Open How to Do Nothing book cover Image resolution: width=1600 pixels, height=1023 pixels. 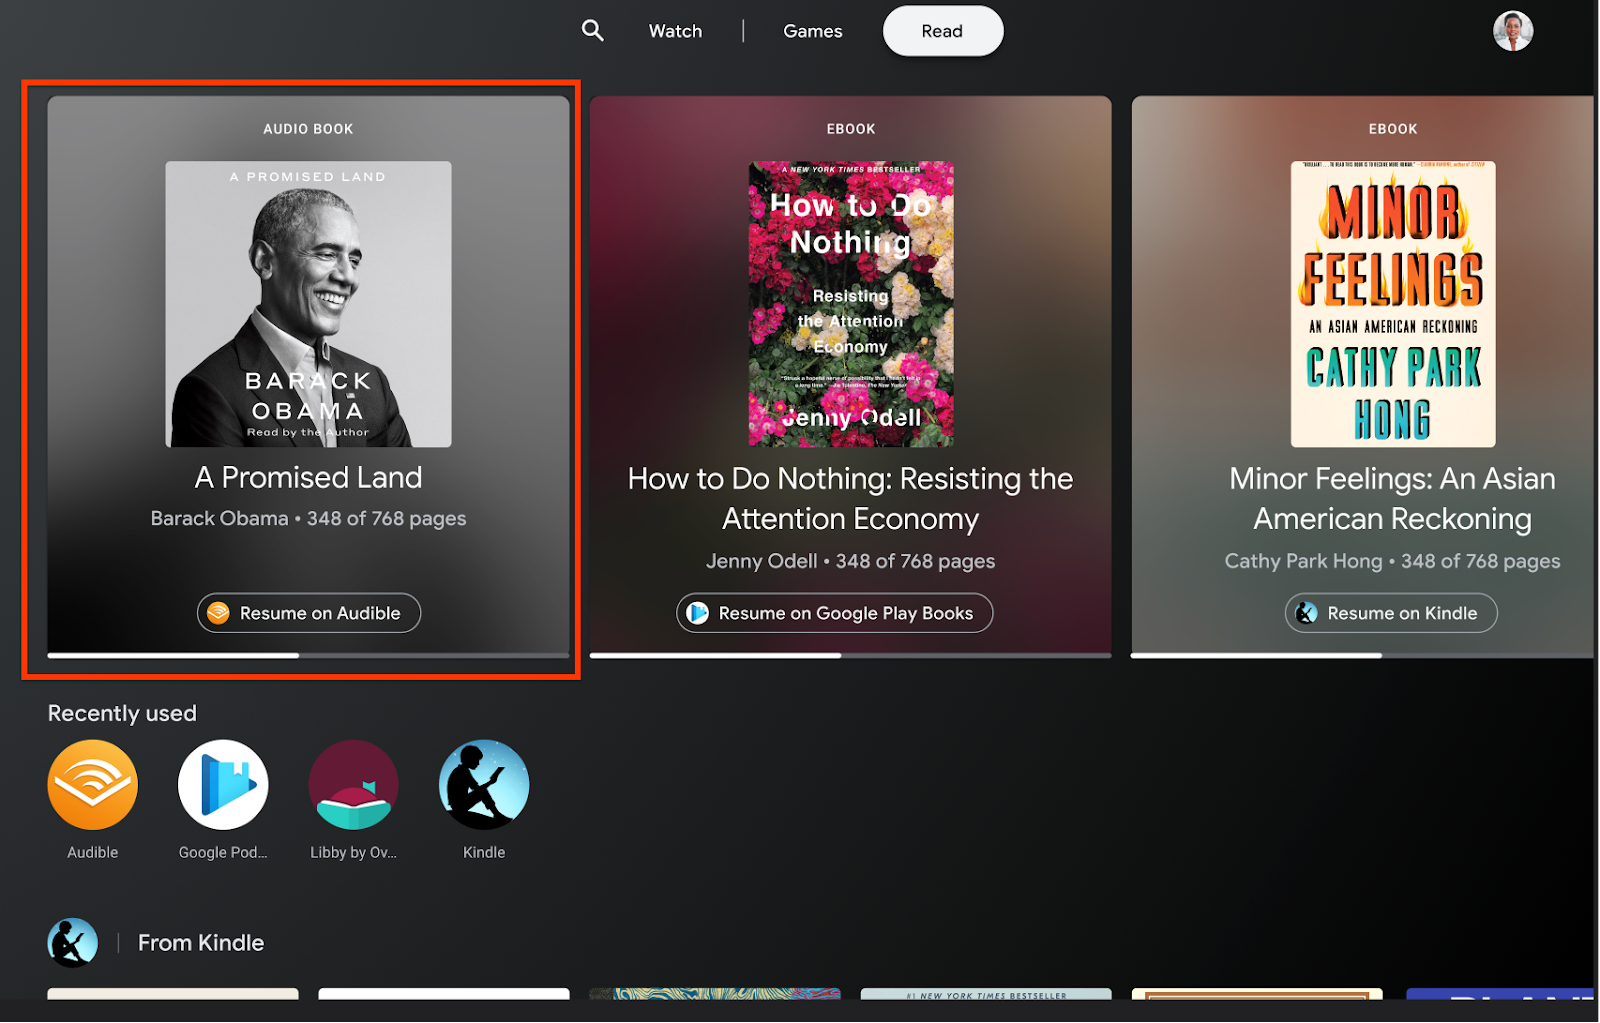[850, 304]
